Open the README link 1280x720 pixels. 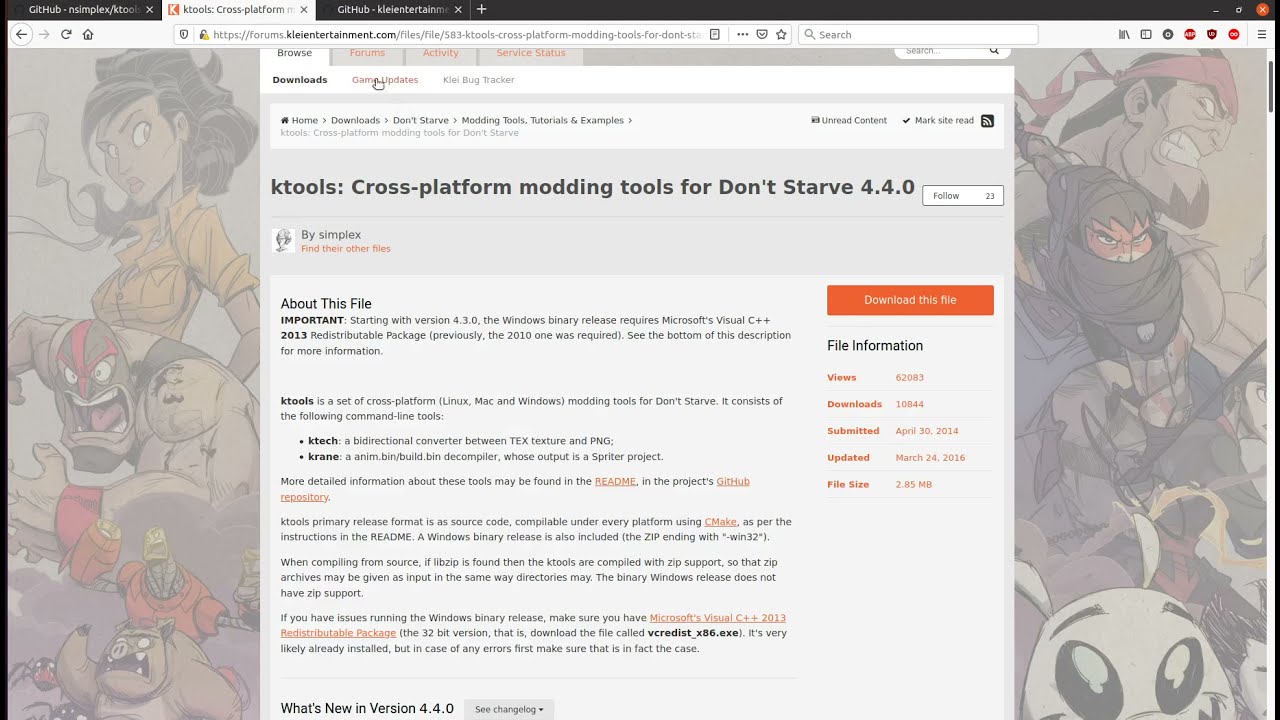[x=615, y=481]
